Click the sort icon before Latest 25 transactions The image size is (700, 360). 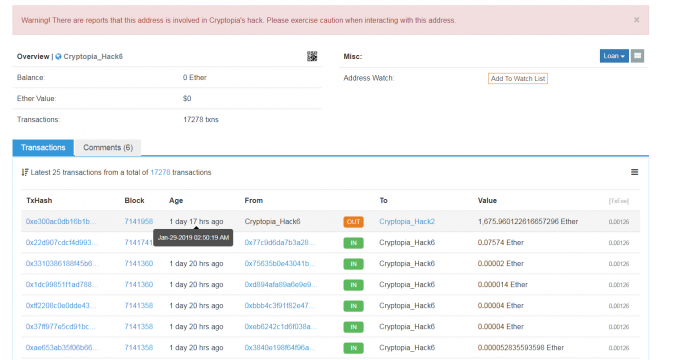pos(25,172)
